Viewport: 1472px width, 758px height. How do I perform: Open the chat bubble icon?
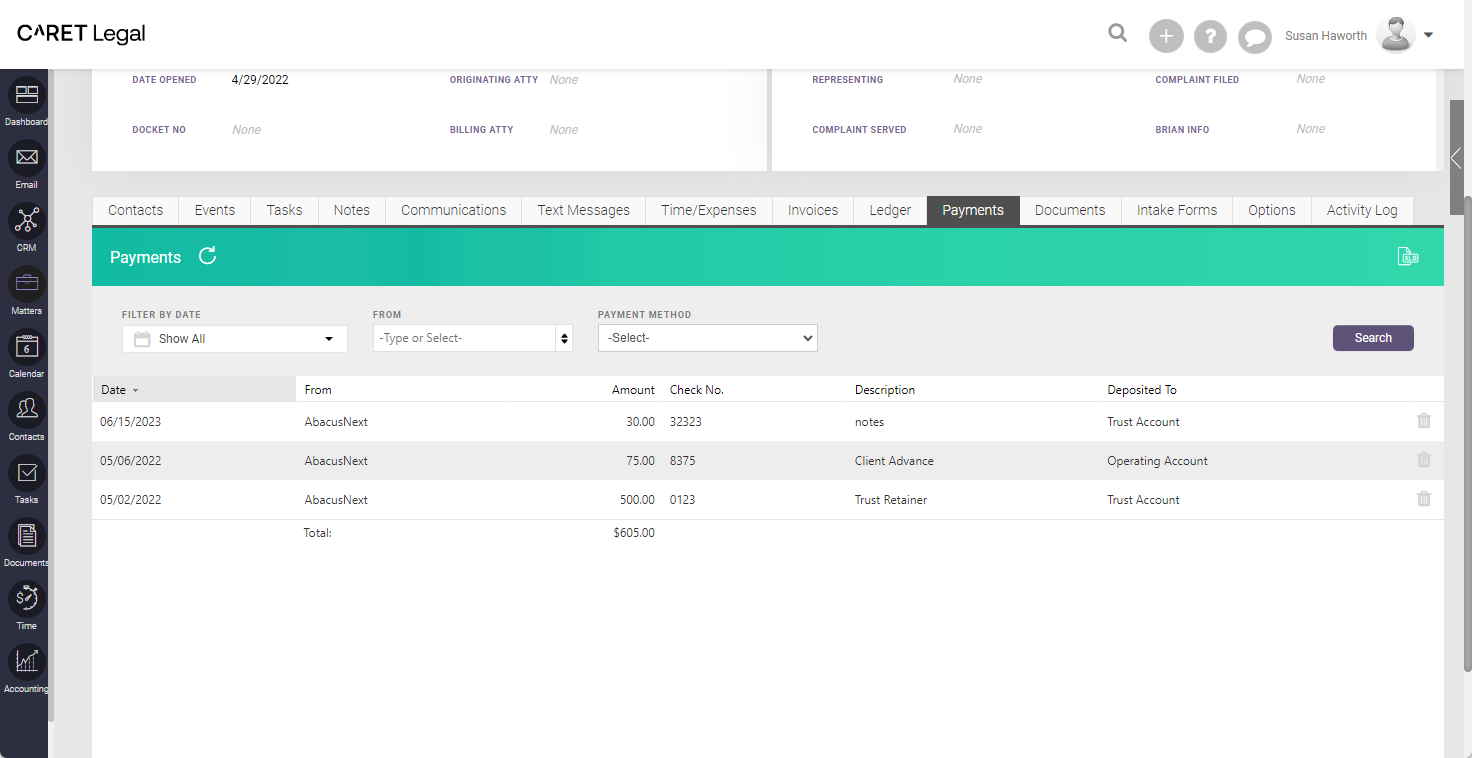[x=1254, y=37]
